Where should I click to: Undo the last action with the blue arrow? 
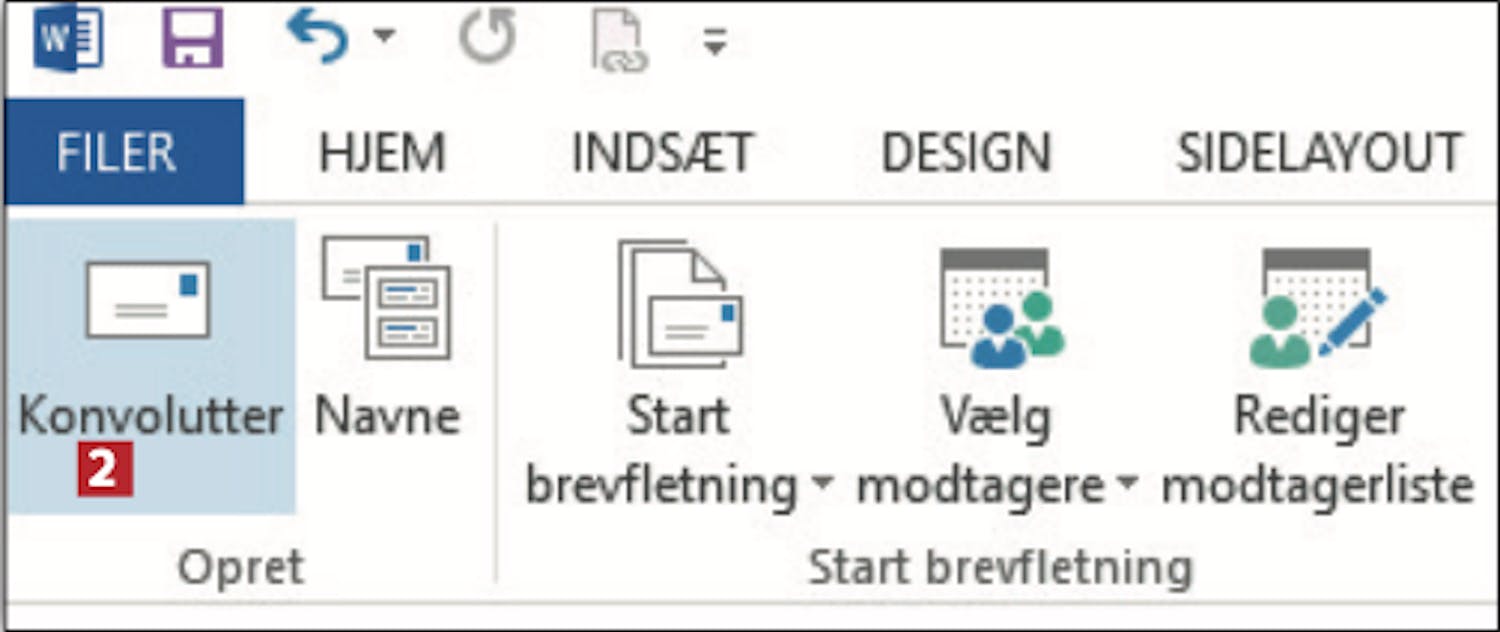tap(317, 38)
